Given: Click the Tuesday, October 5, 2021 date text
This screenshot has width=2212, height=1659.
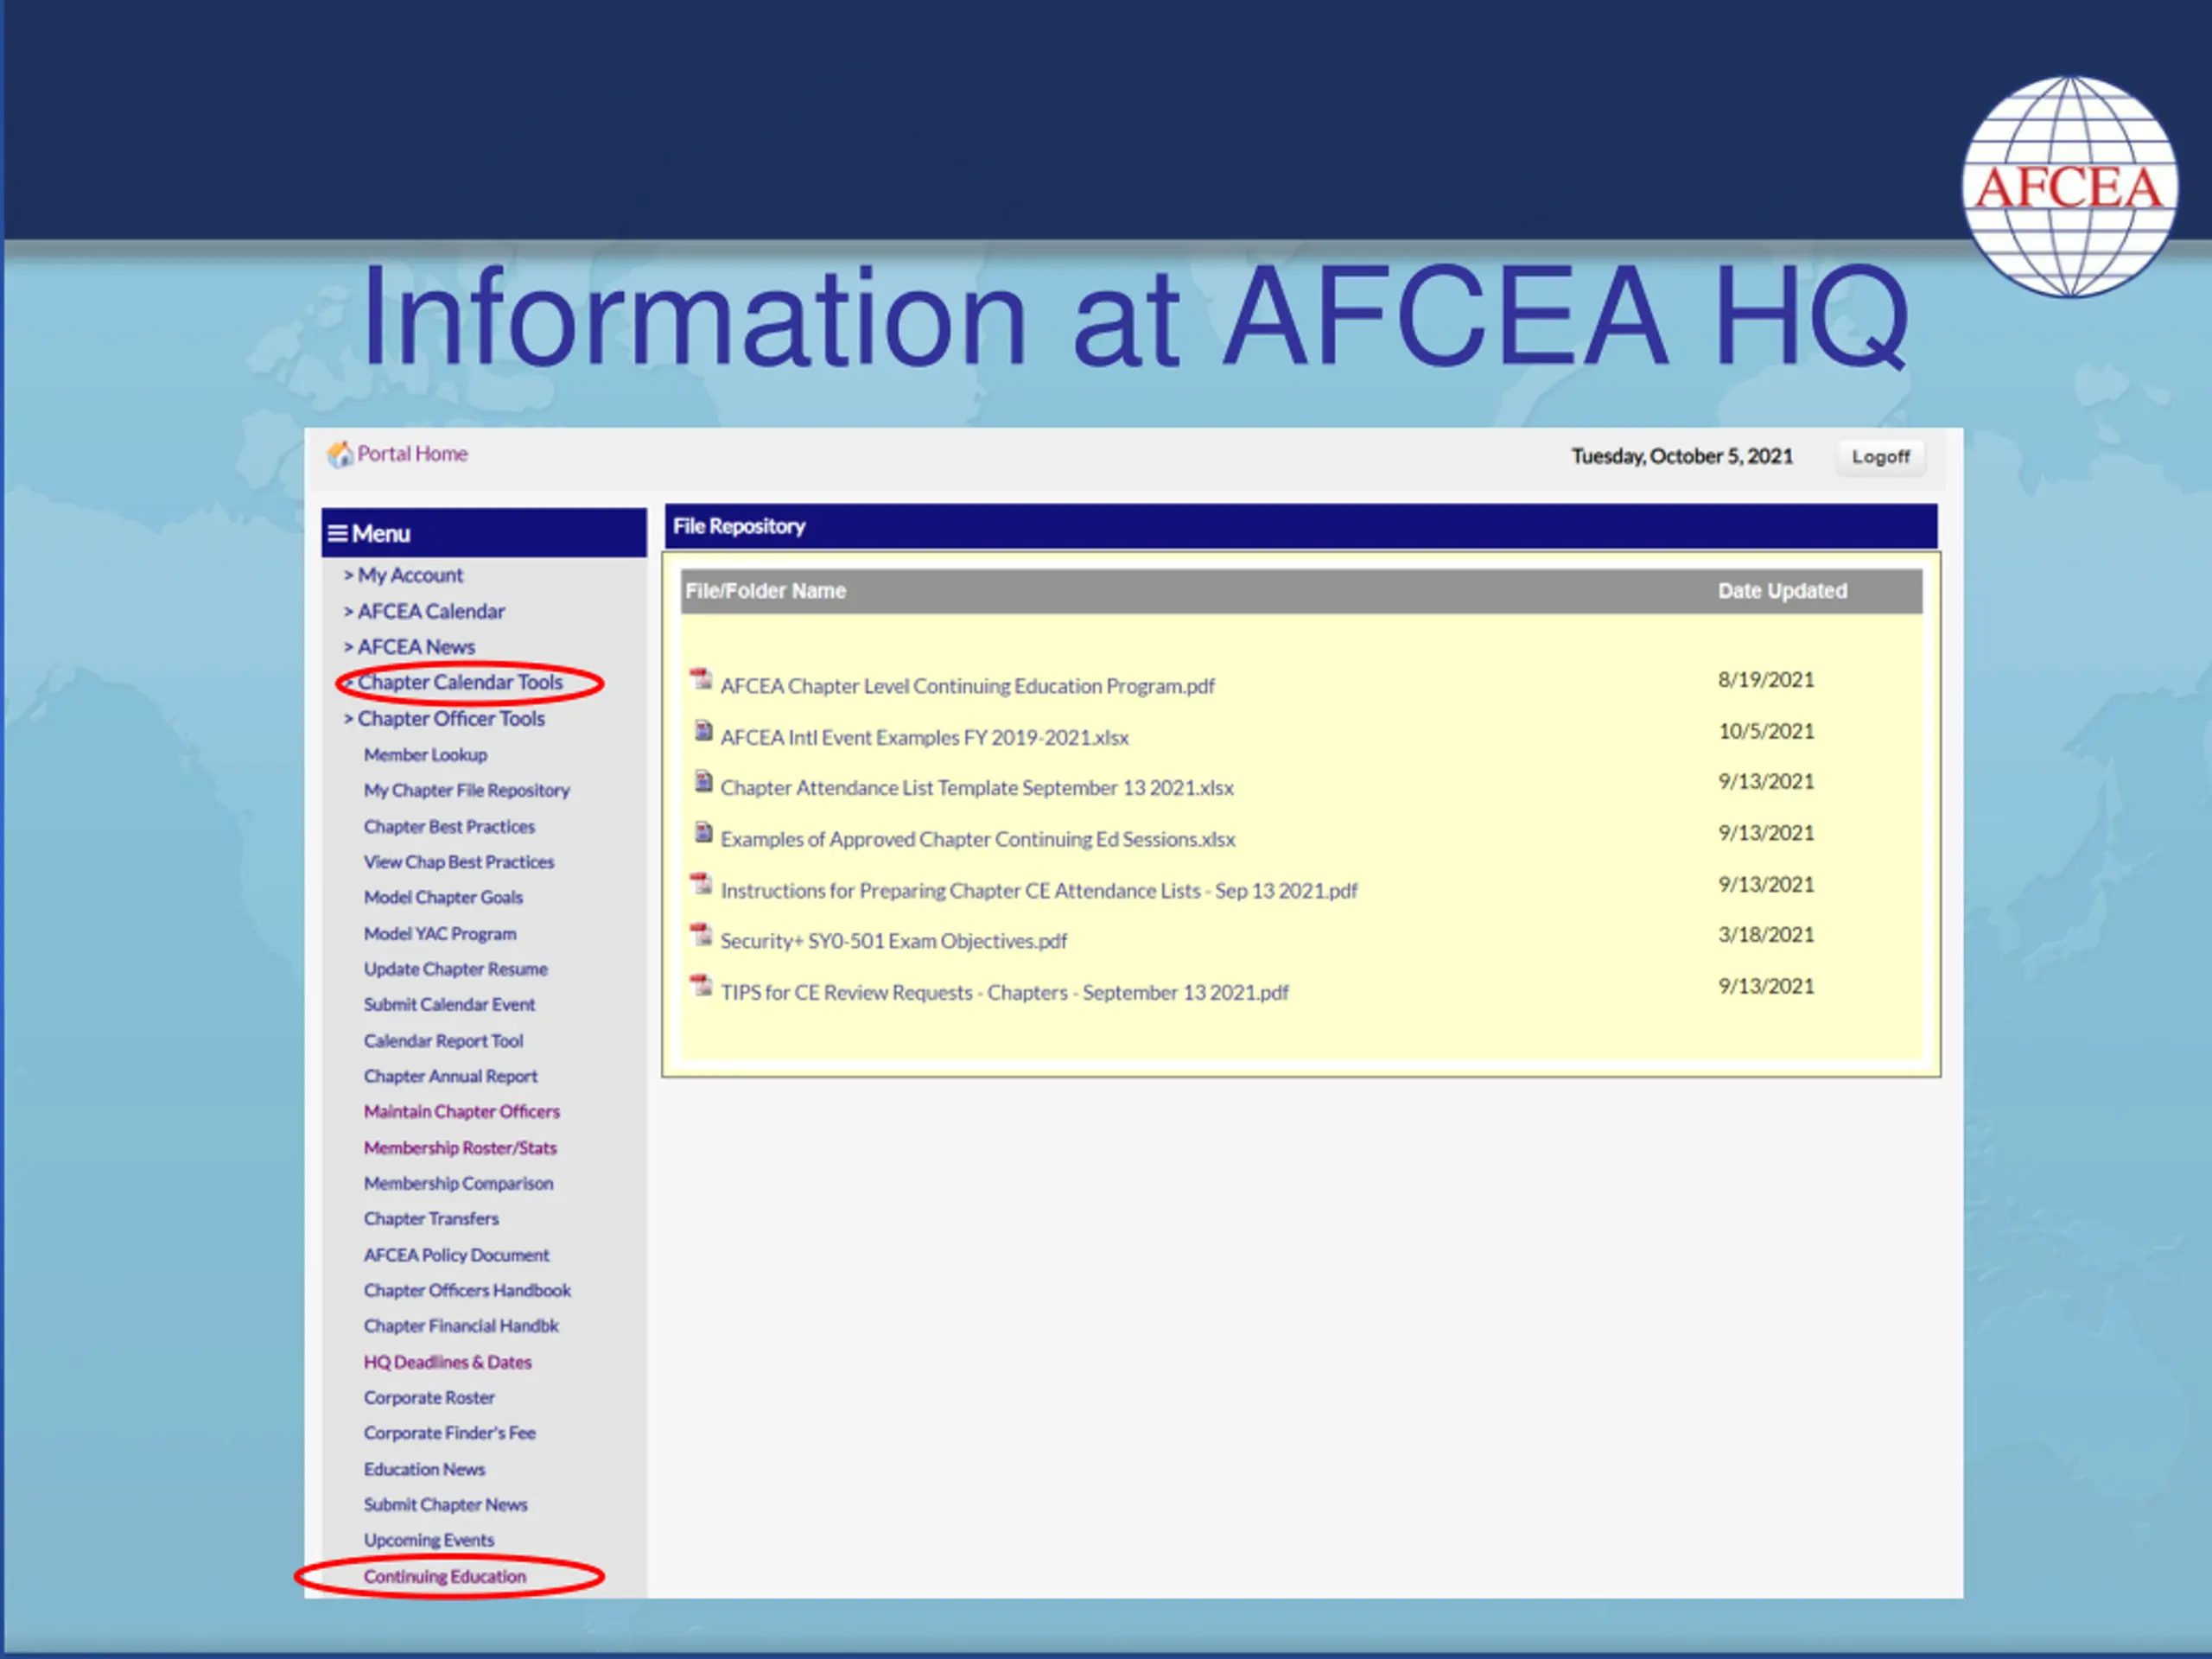Looking at the screenshot, I should (x=1682, y=456).
